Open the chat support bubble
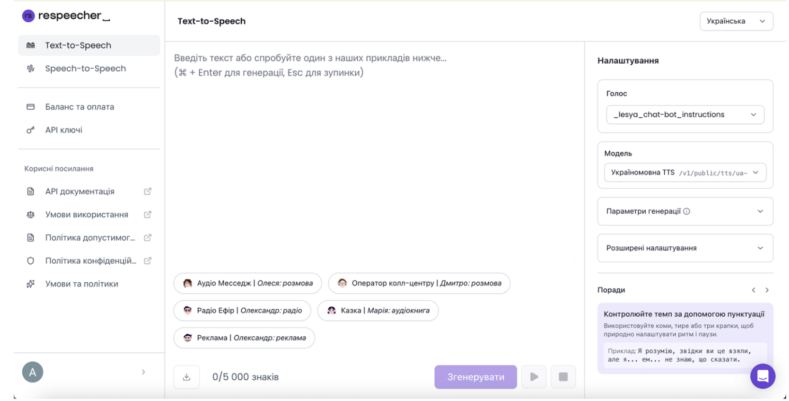Viewport: 789px width, 401px height. point(763,376)
